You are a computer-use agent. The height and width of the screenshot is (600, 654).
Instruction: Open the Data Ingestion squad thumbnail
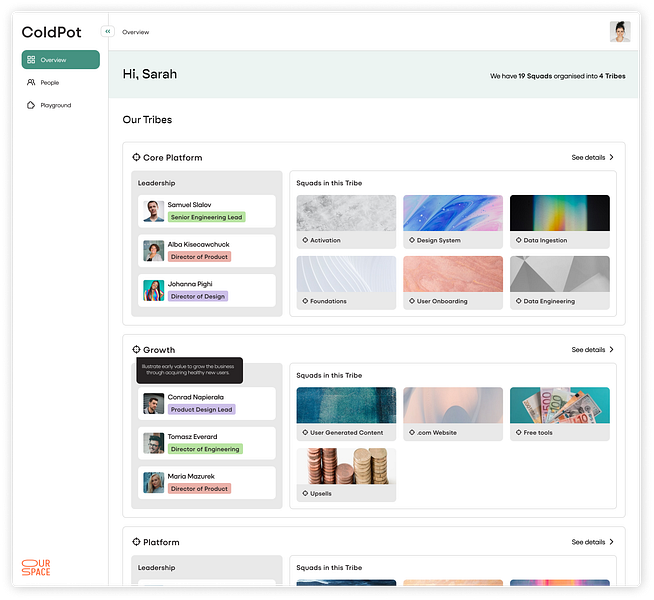tap(560, 213)
